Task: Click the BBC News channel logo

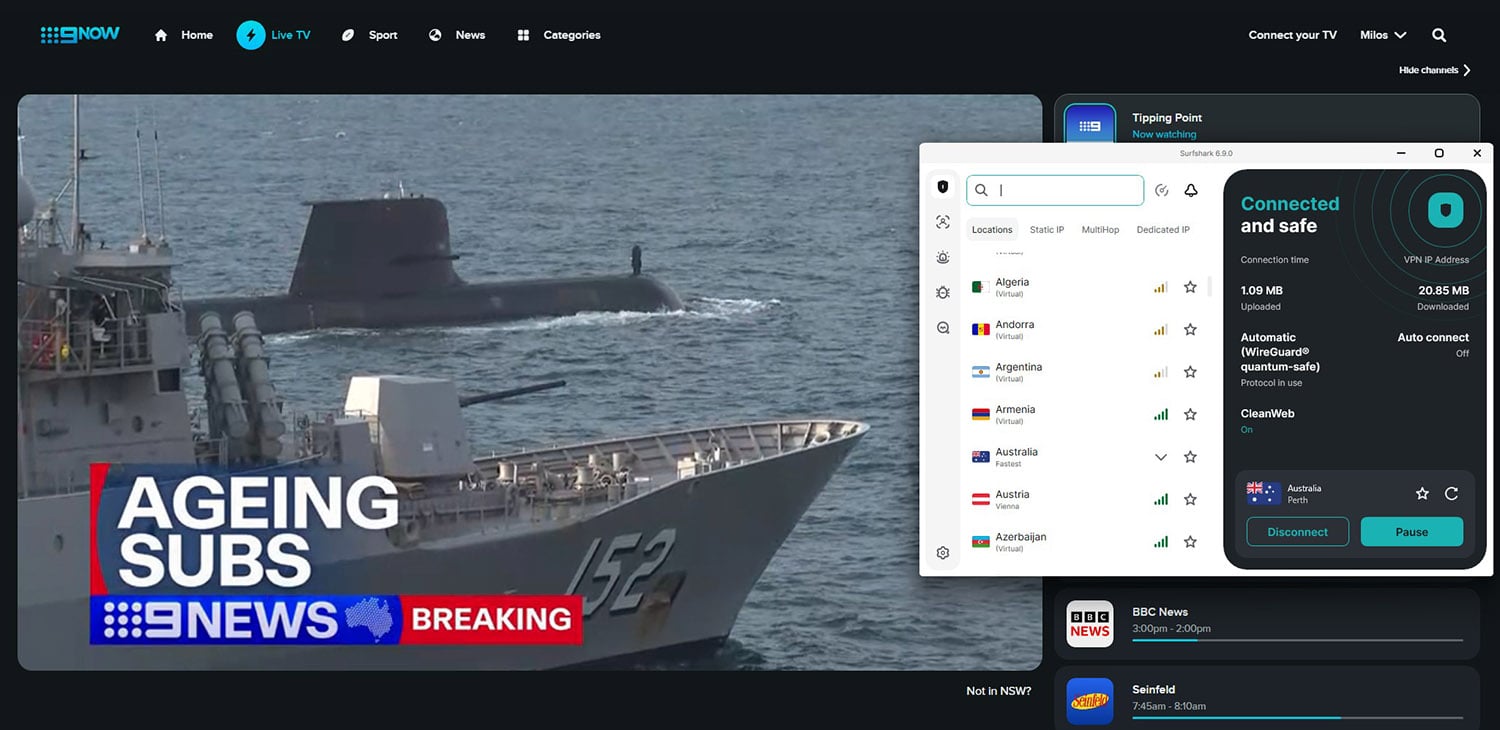Action: point(1090,624)
